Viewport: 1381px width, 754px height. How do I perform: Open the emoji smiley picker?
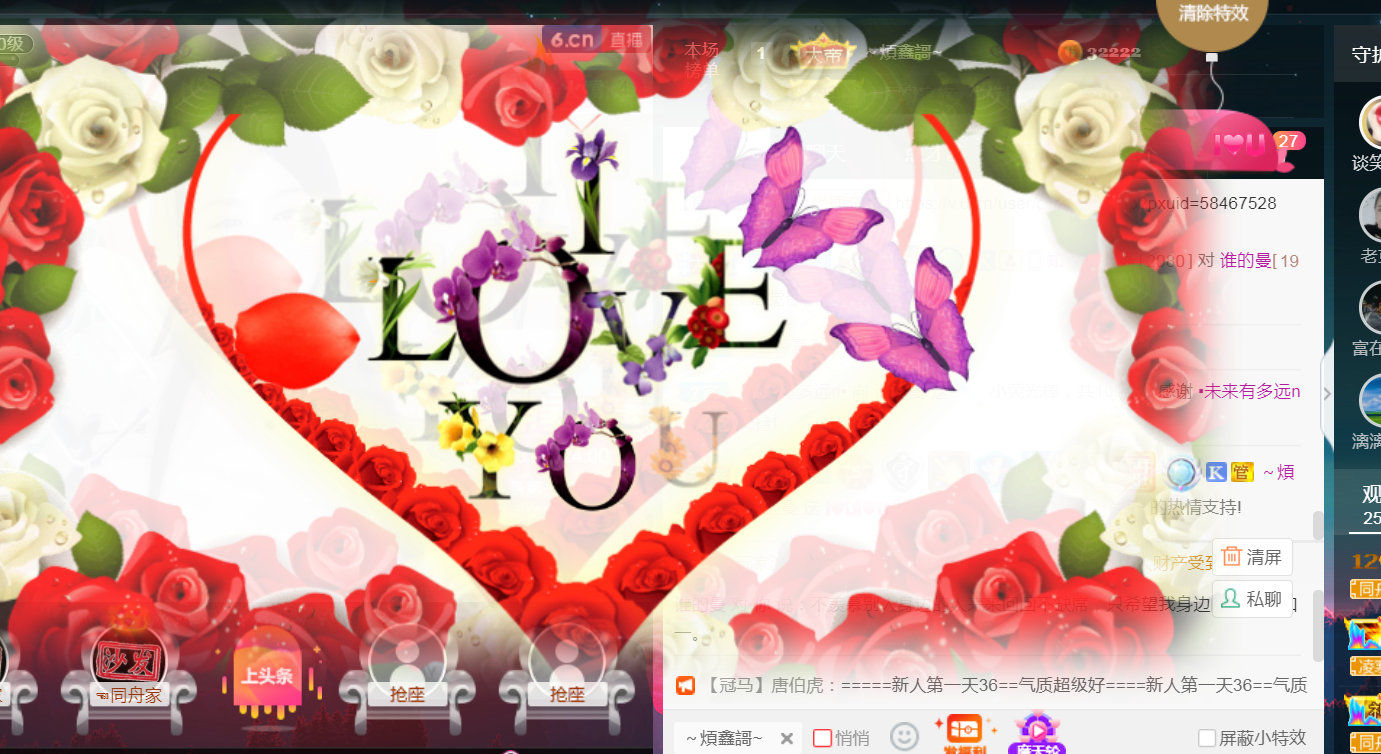click(x=904, y=737)
